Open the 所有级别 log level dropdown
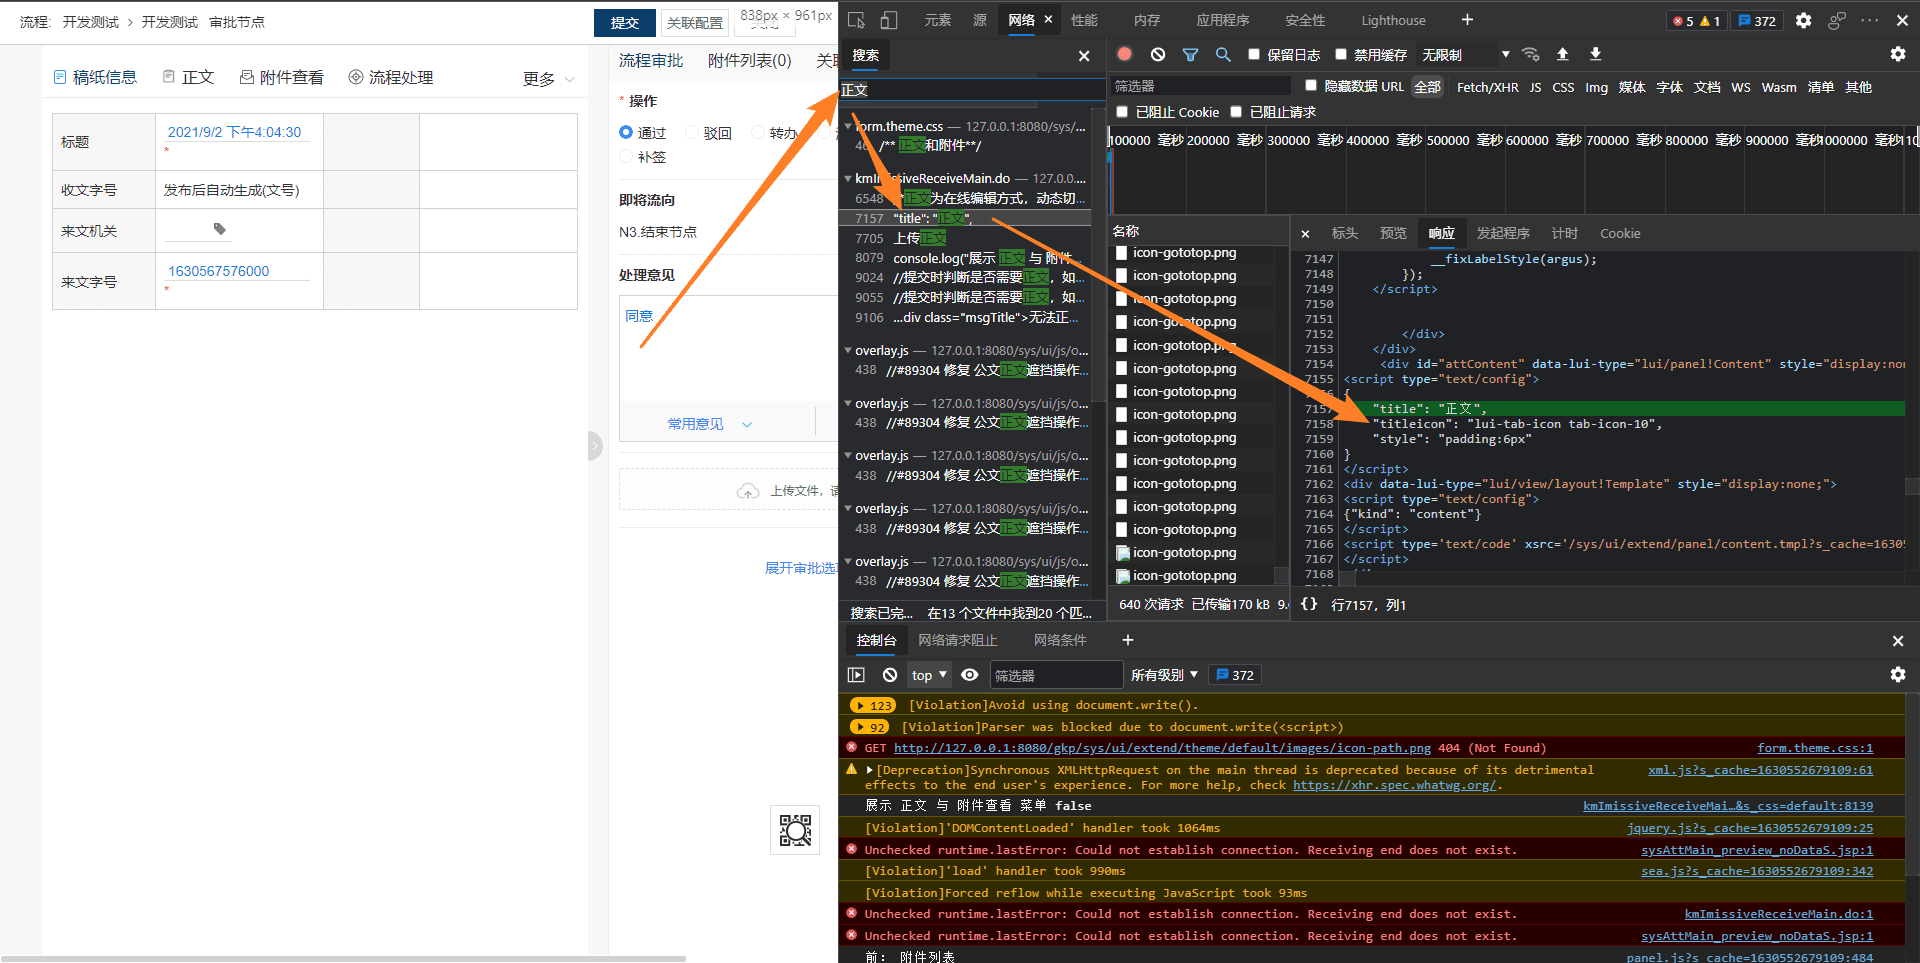The image size is (1920, 963). pyautogui.click(x=1164, y=675)
